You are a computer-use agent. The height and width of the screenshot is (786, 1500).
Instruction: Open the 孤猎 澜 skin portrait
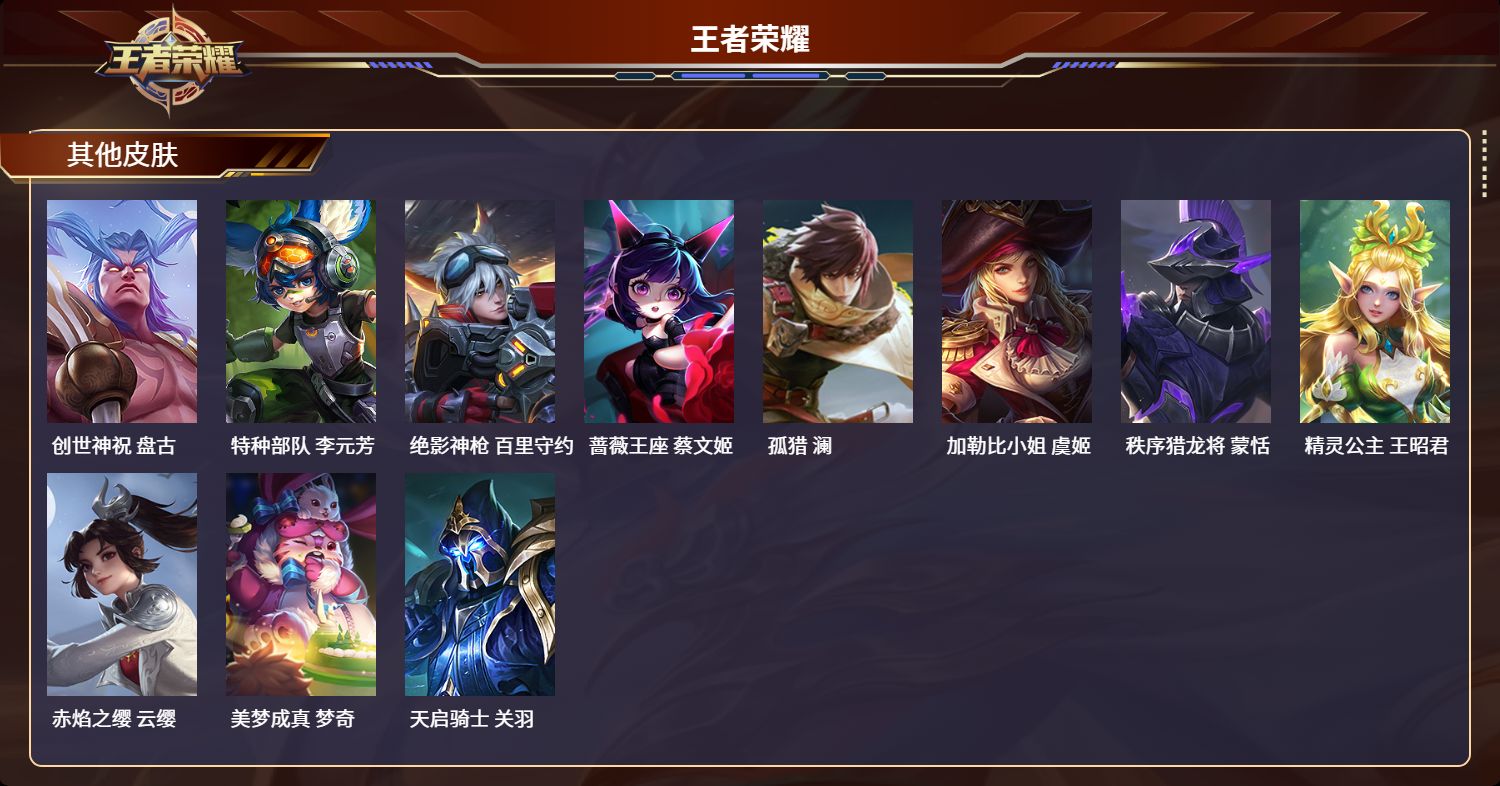(838, 311)
